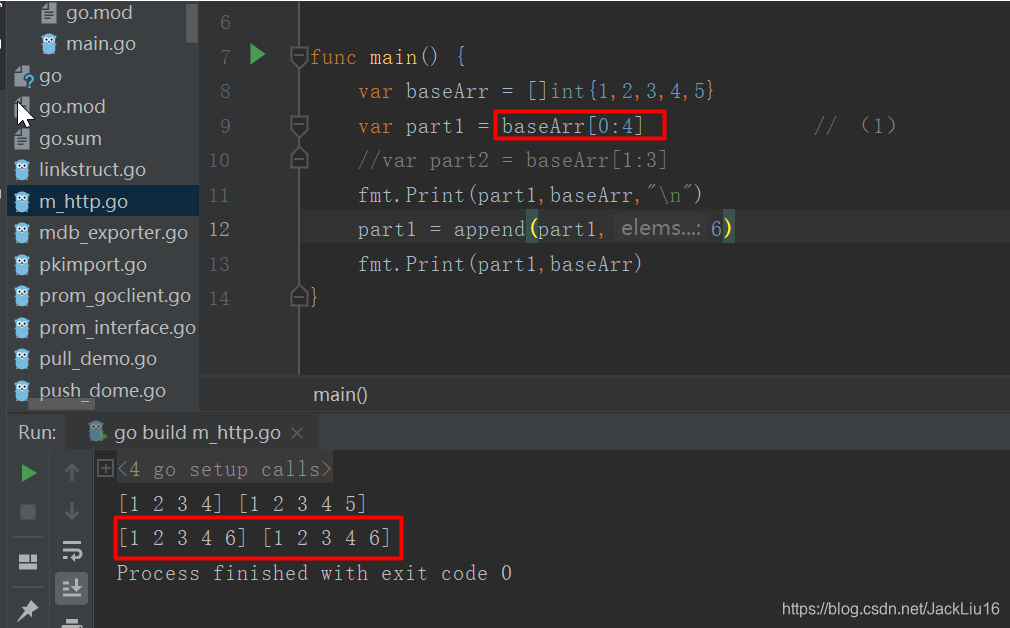Stop the running process in Run panel

[x=28, y=511]
